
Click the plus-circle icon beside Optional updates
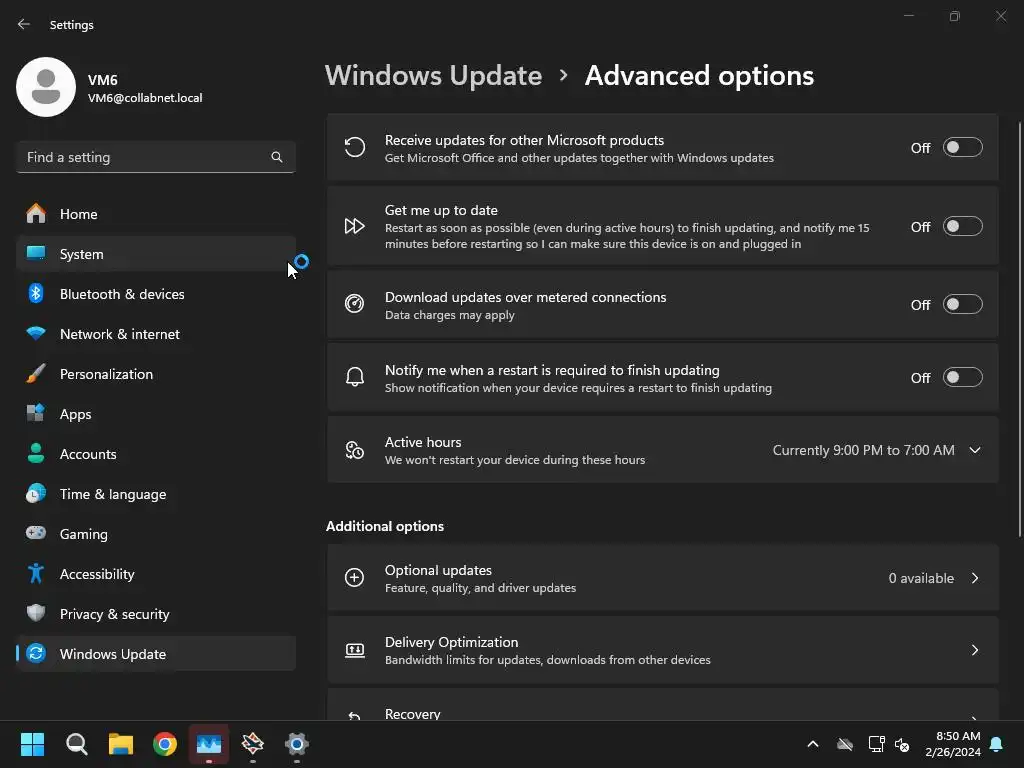pyautogui.click(x=355, y=578)
